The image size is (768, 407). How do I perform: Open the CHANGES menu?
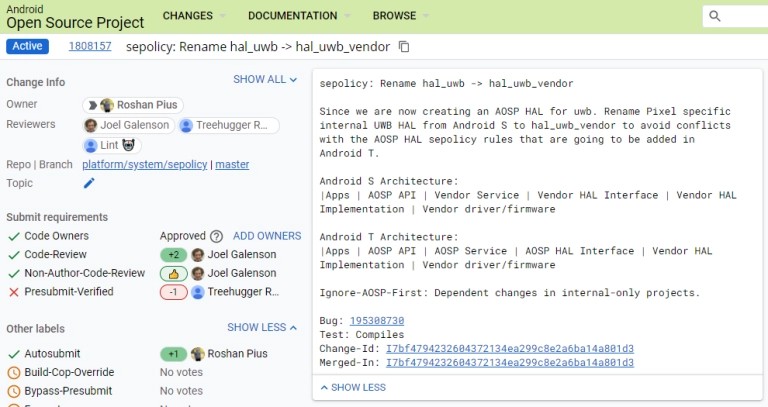click(194, 16)
